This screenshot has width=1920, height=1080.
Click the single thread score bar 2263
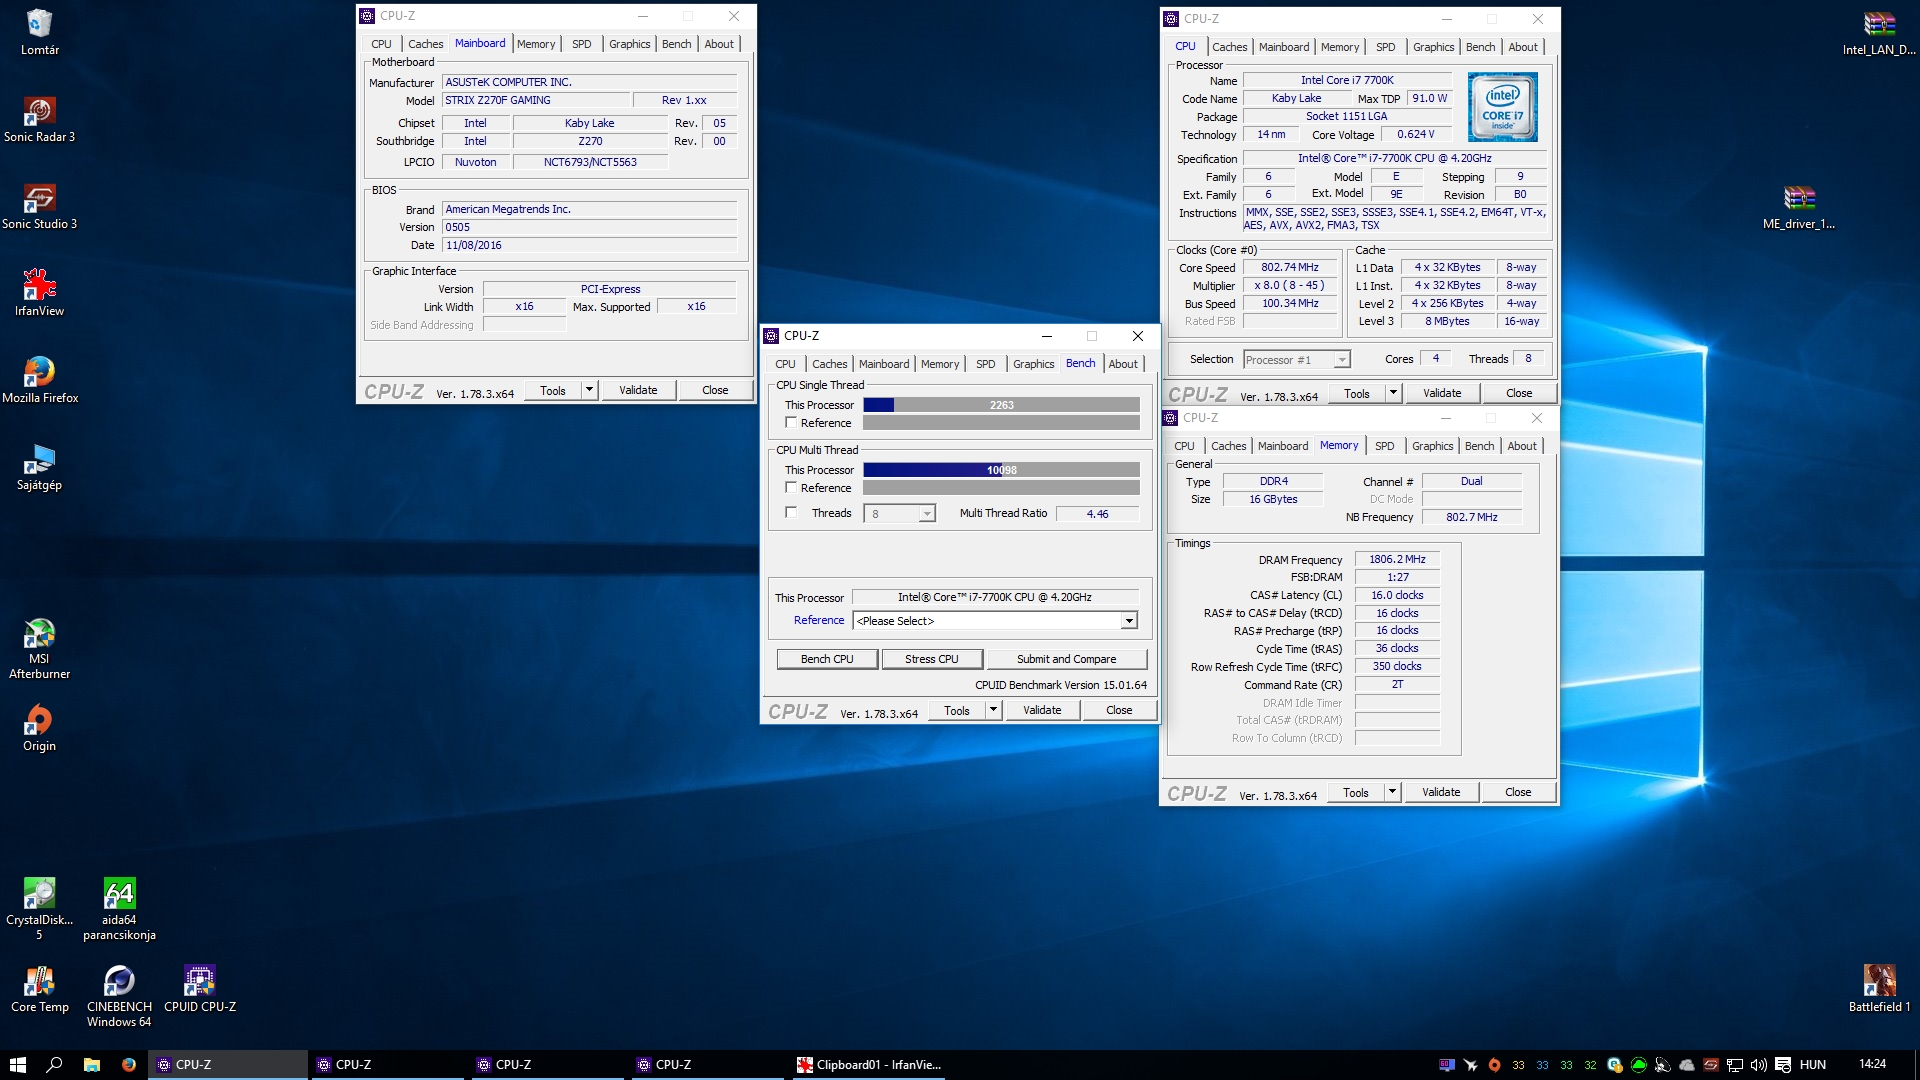coord(1001,405)
